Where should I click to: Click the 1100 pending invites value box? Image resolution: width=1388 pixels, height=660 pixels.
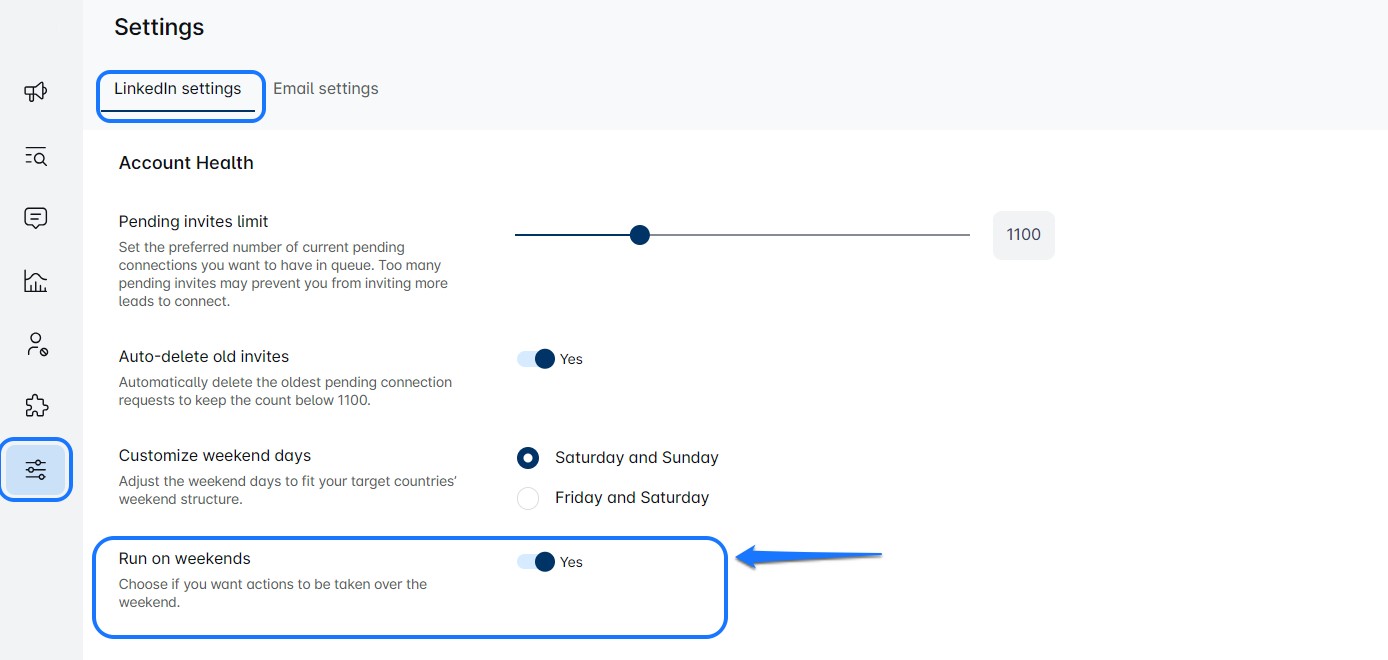[x=1023, y=235]
